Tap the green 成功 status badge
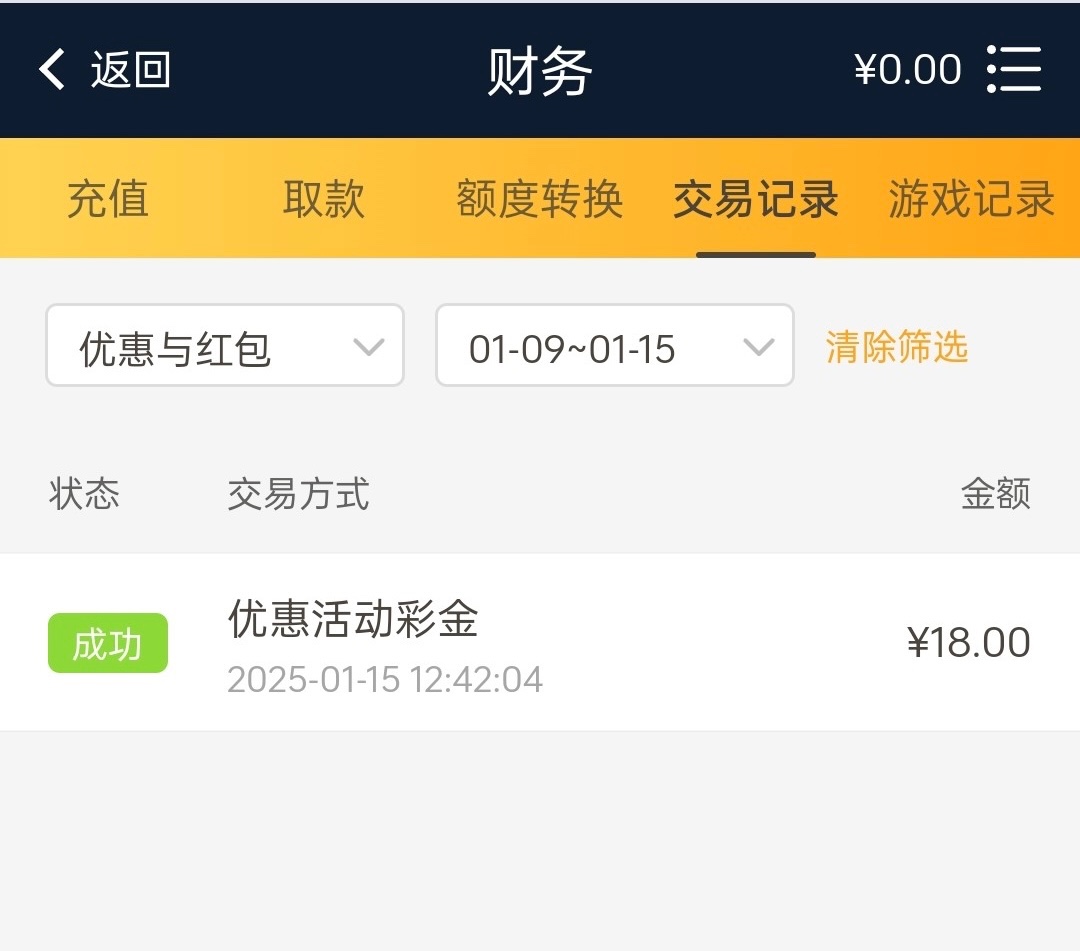 point(108,643)
